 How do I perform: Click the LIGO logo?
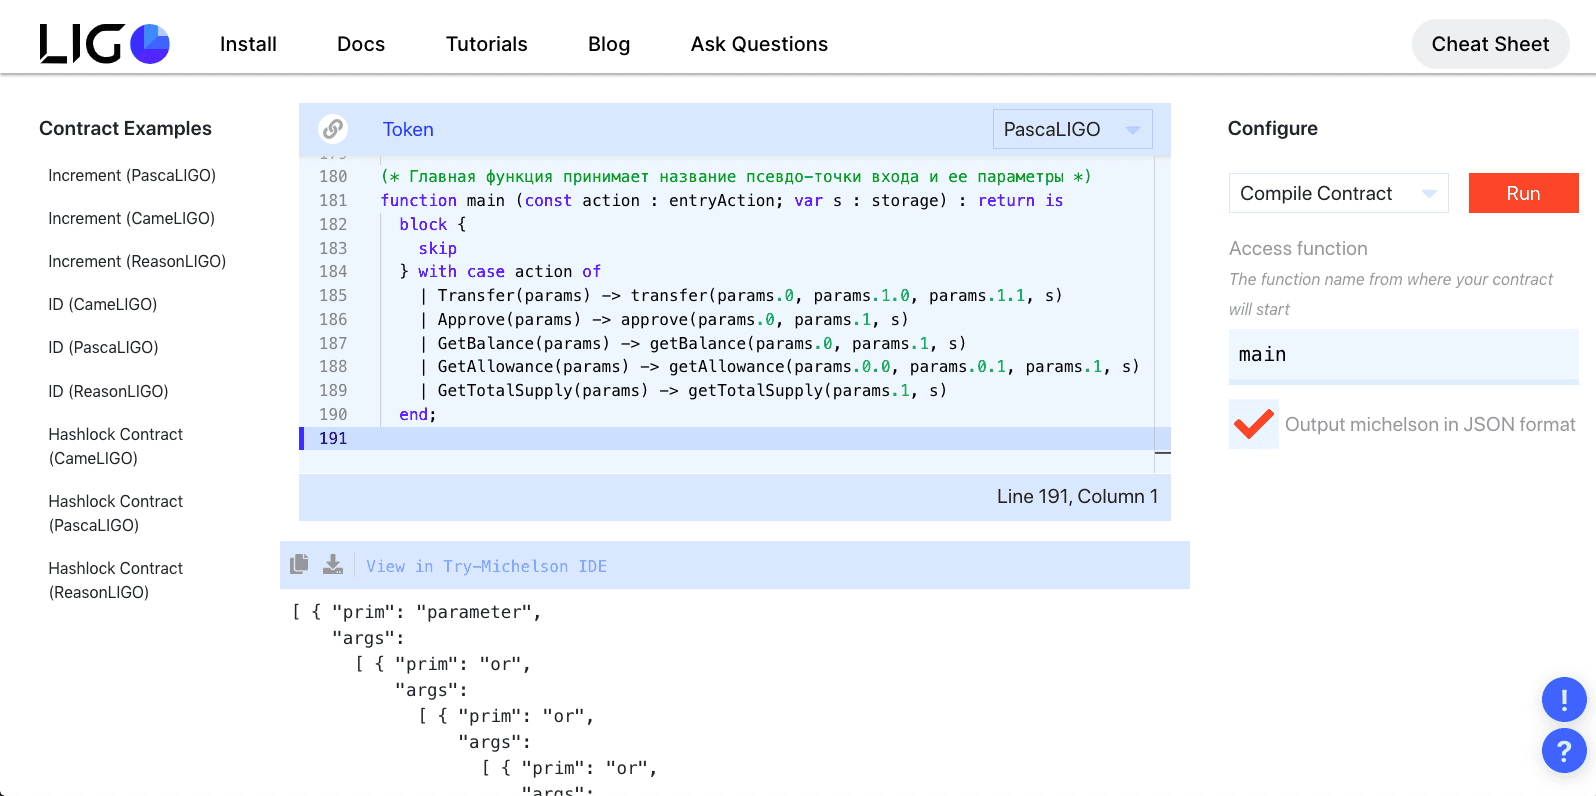pyautogui.click(x=104, y=44)
